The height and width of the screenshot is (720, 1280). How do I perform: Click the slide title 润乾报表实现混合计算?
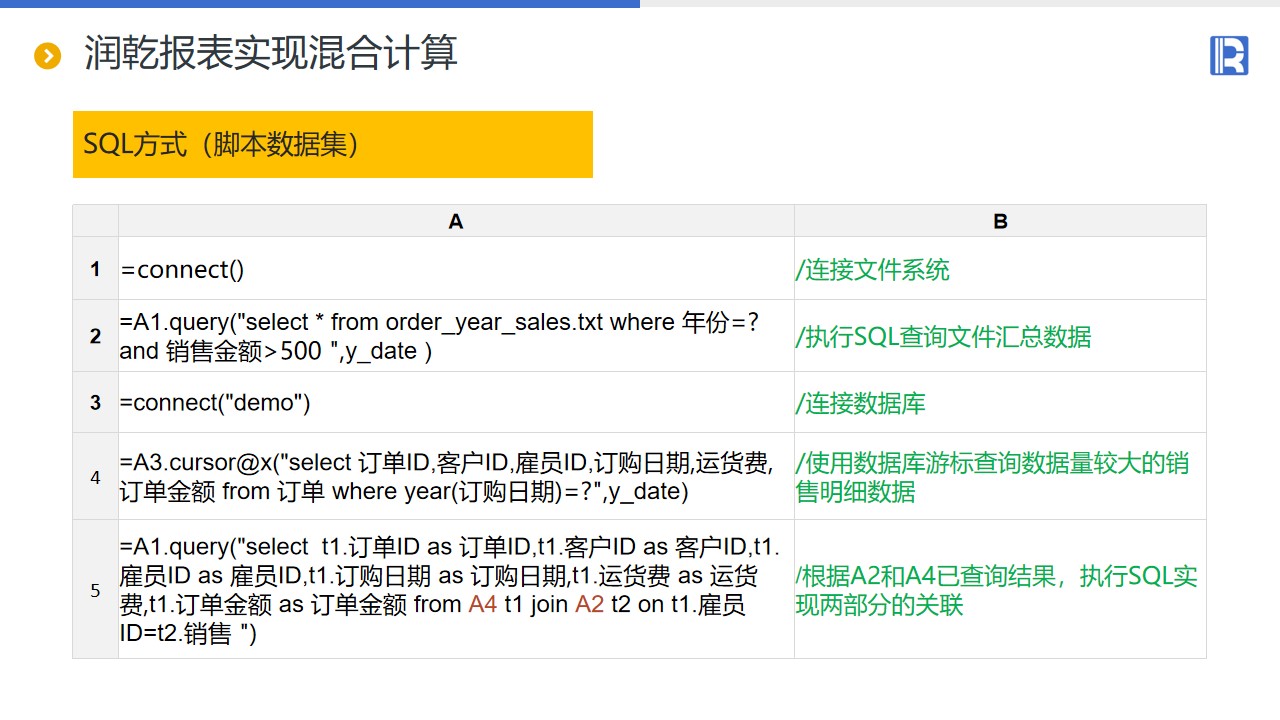click(271, 53)
